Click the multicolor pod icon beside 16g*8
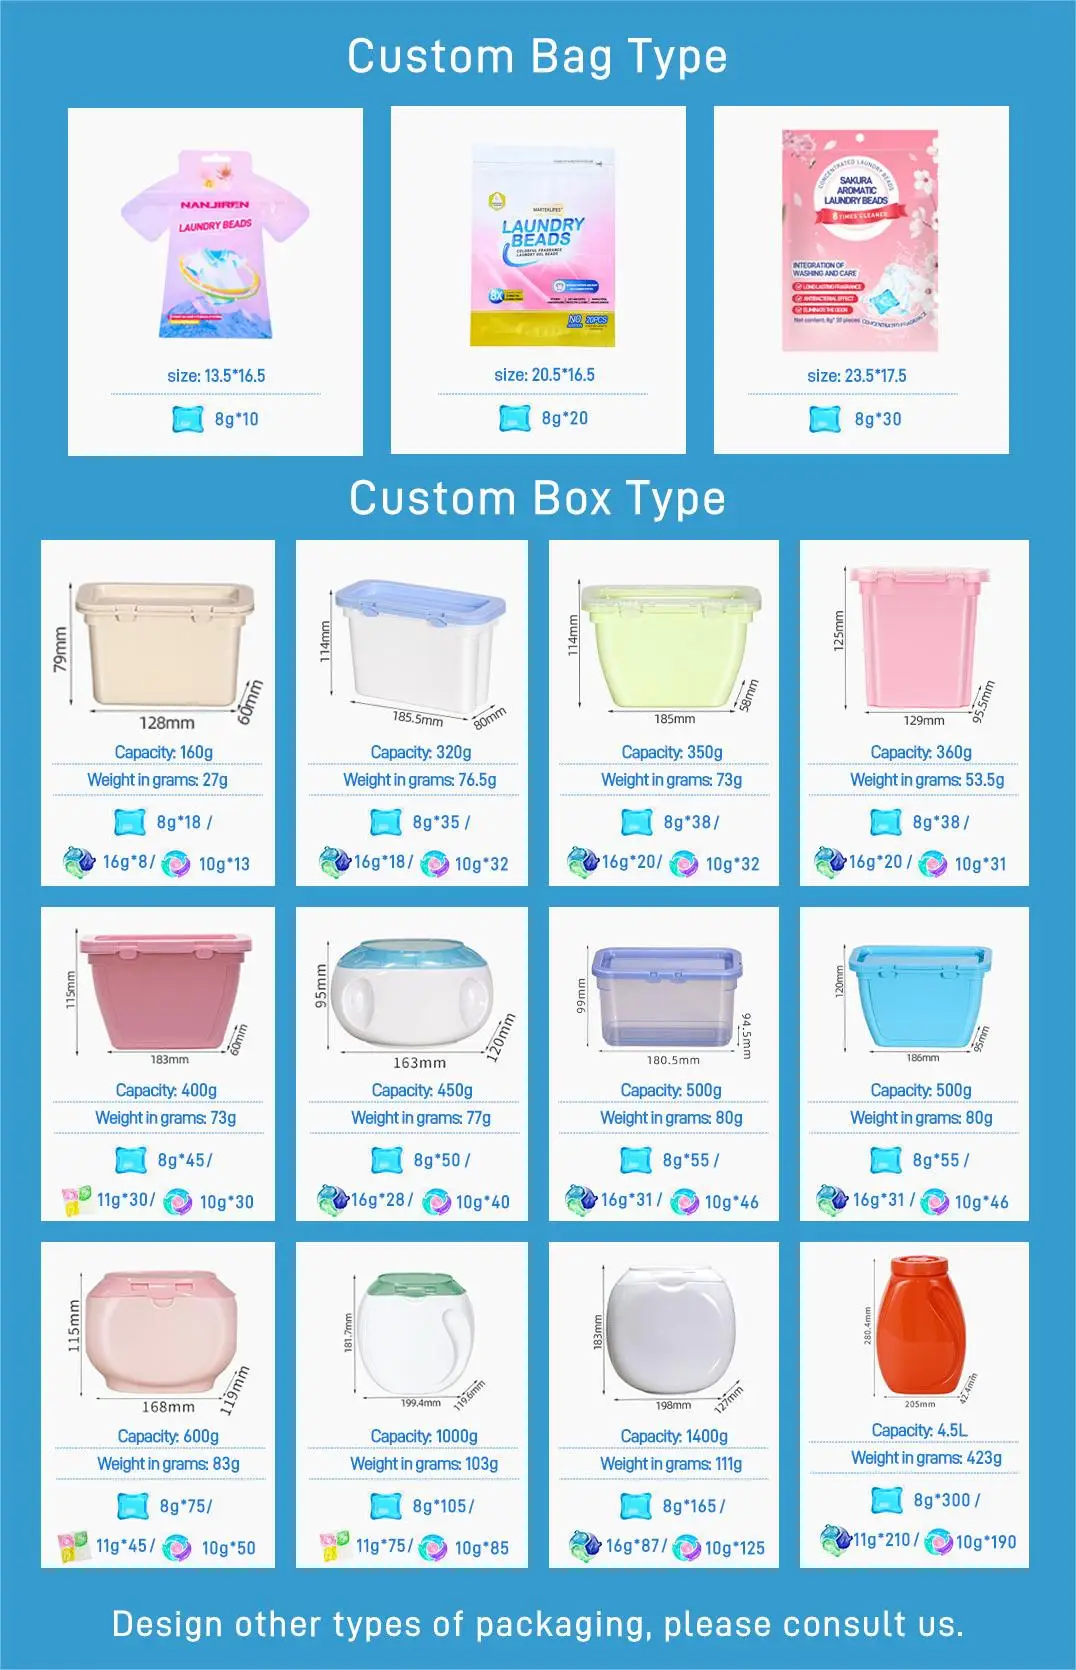The height and width of the screenshot is (1670, 1076). (x=79, y=862)
